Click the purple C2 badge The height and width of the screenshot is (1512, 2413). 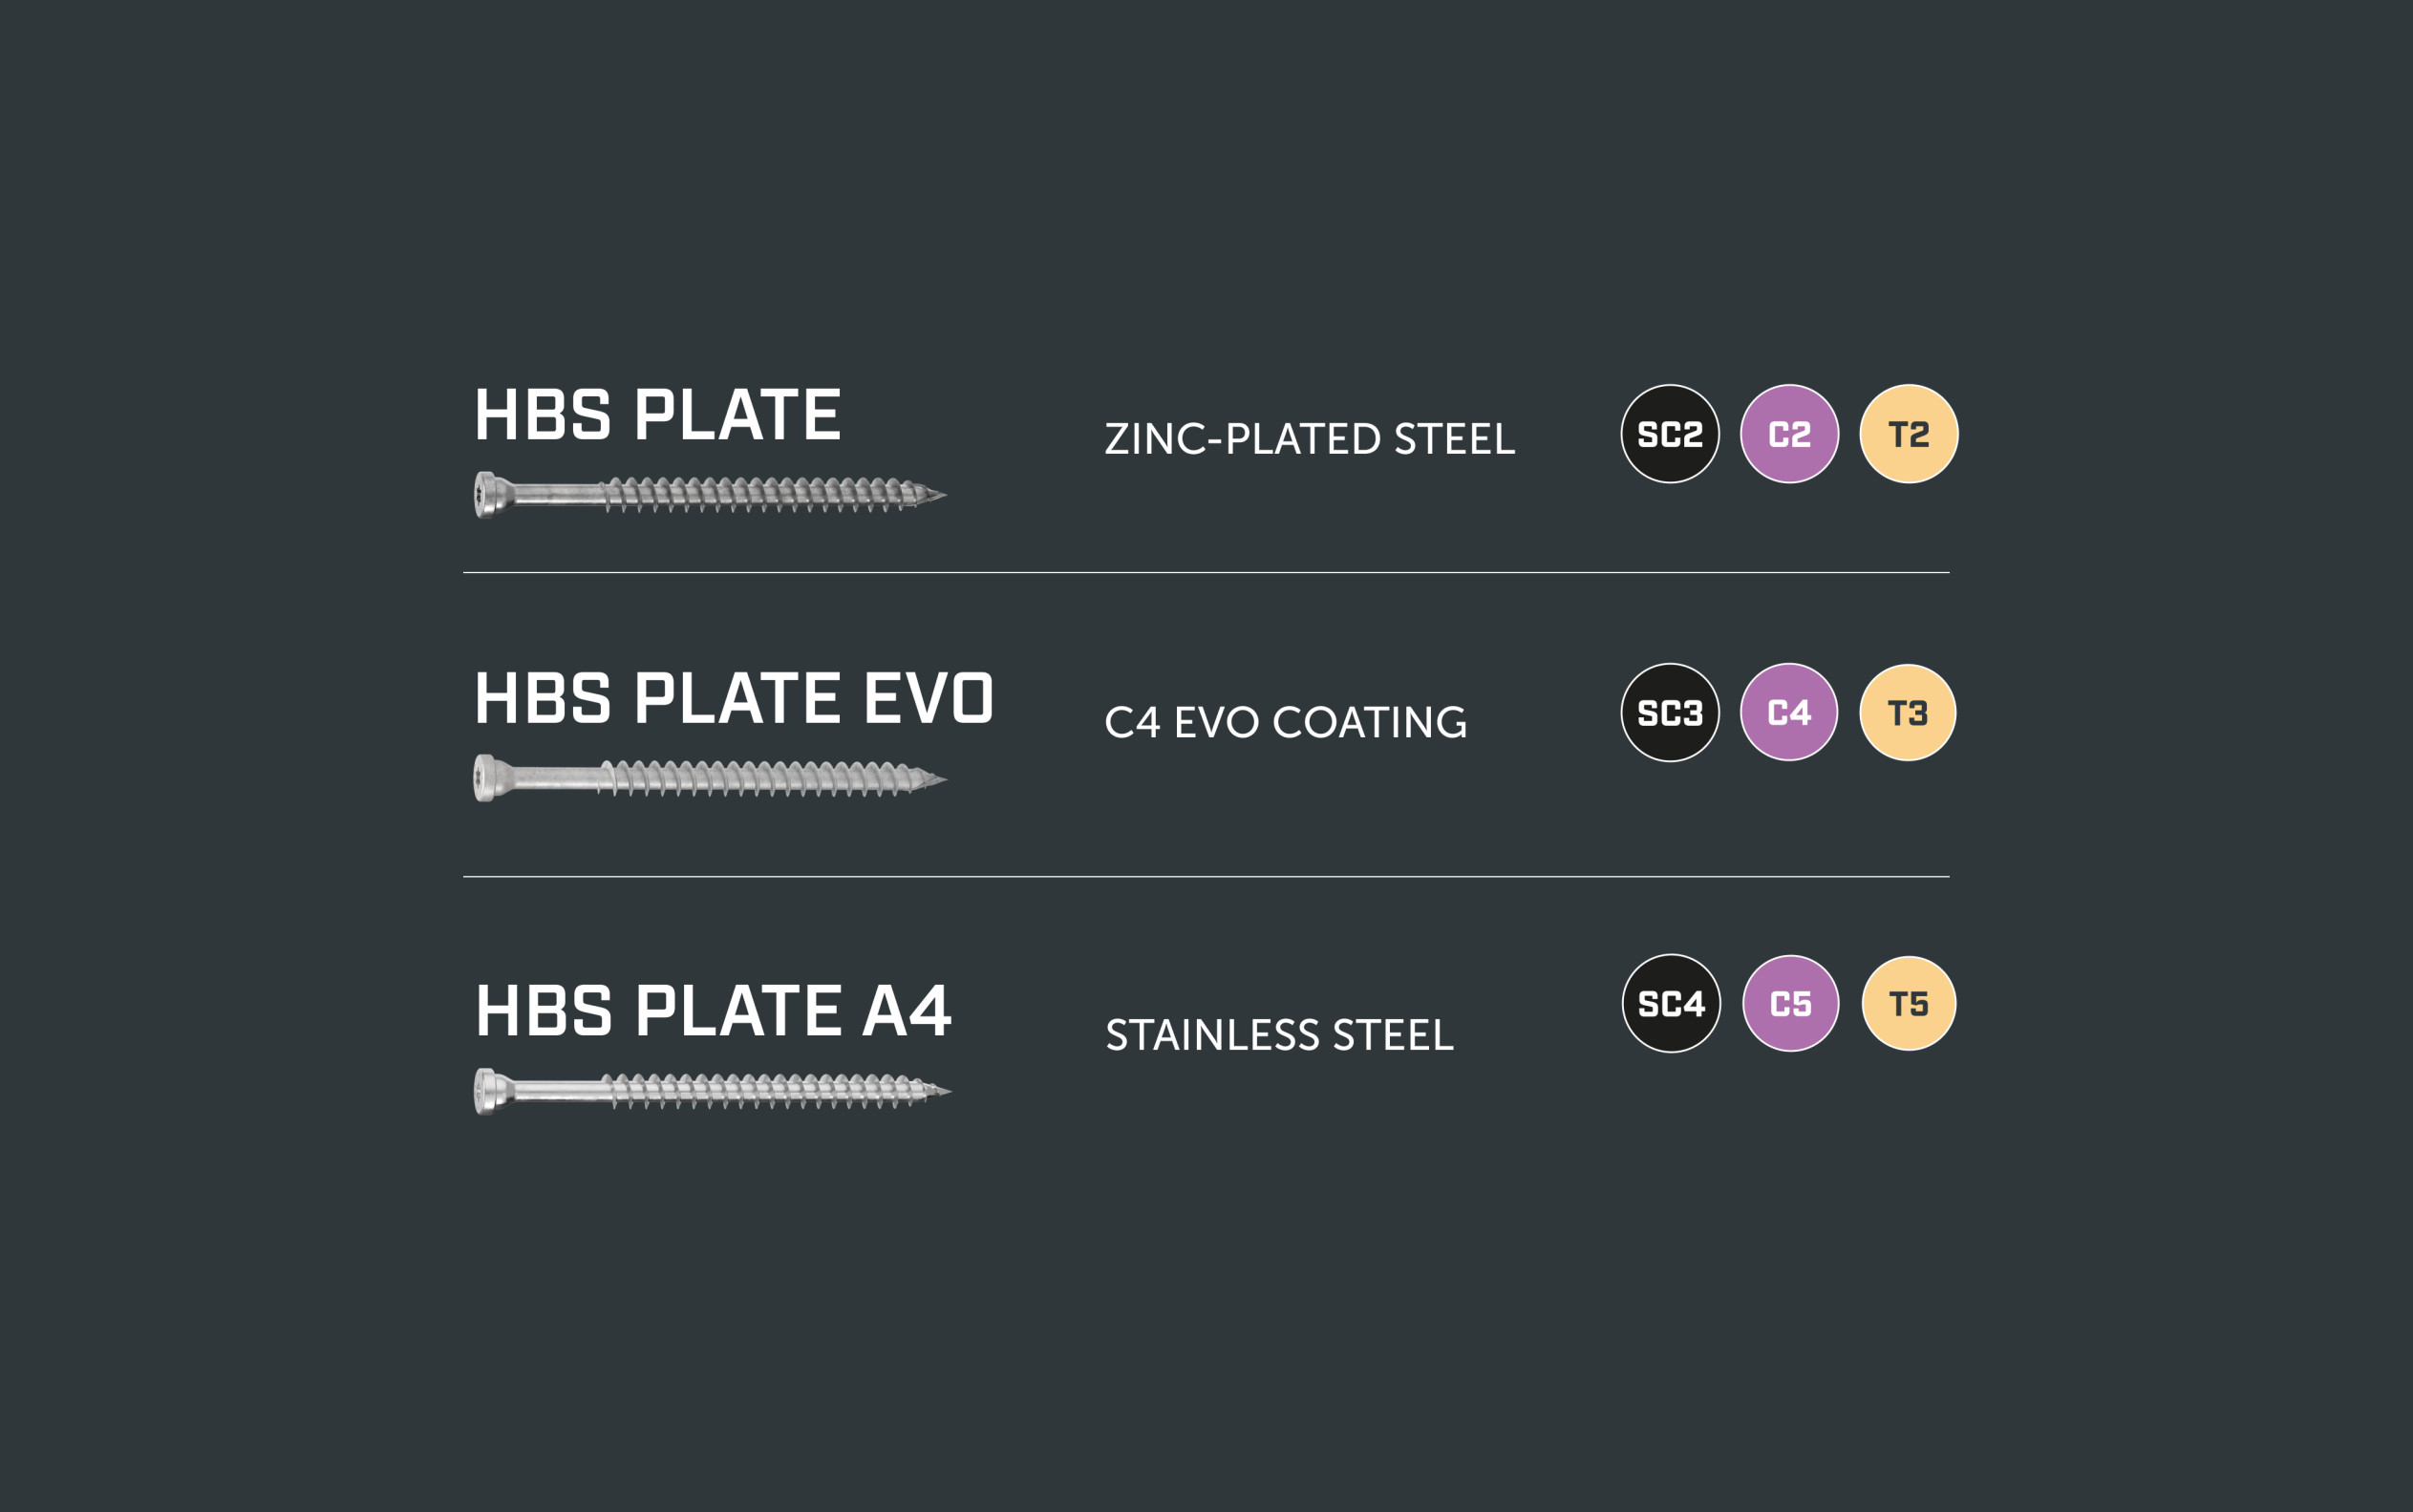coord(1789,434)
